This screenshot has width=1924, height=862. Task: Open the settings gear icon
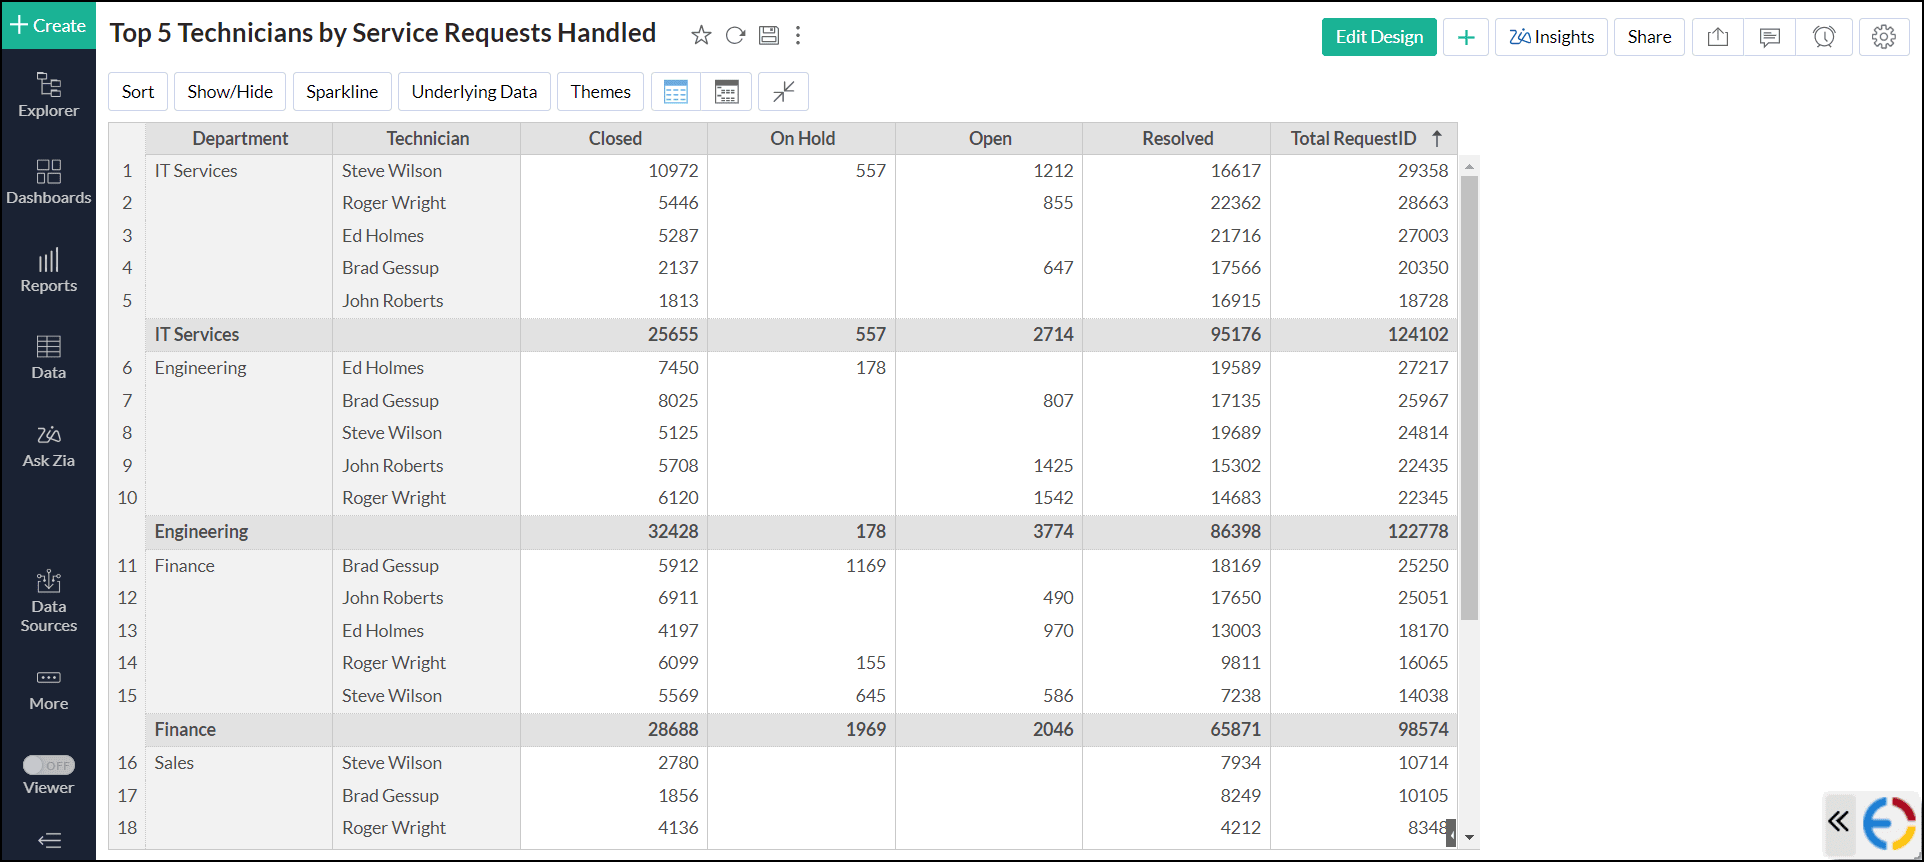pyautogui.click(x=1883, y=37)
